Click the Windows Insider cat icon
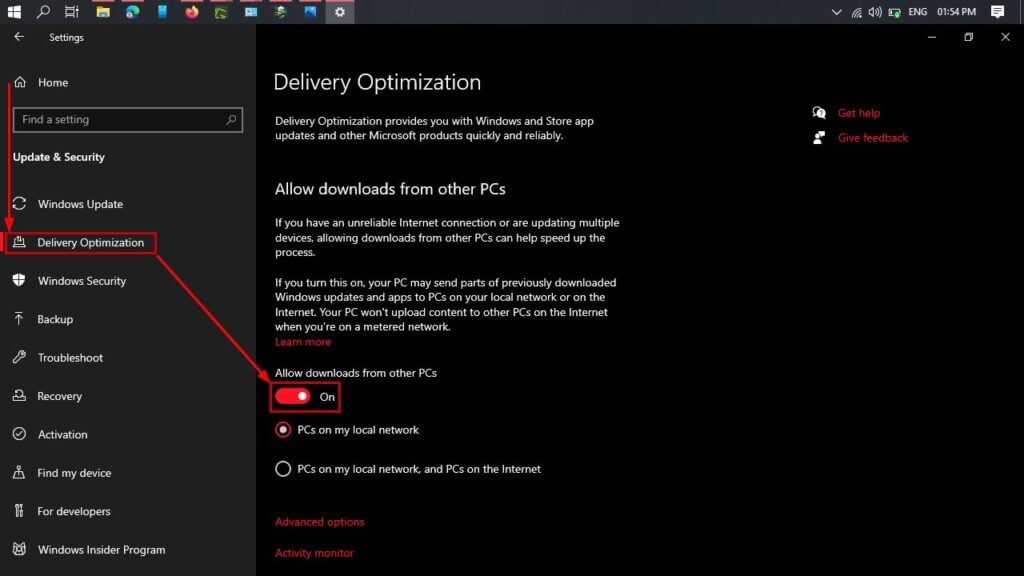Viewport: 1024px width, 576px height. tap(19, 549)
